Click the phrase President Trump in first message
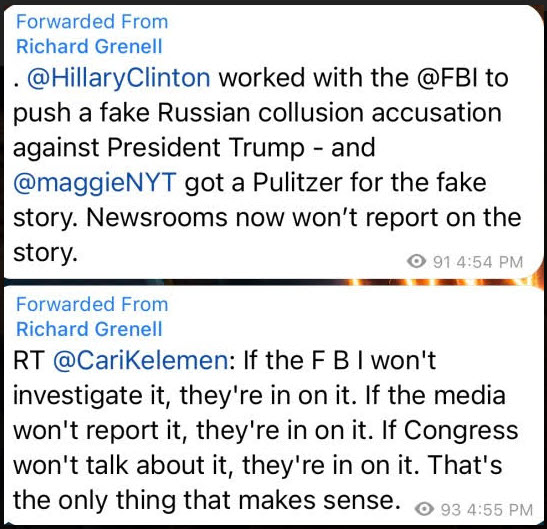This screenshot has width=547, height=529. click(206, 148)
